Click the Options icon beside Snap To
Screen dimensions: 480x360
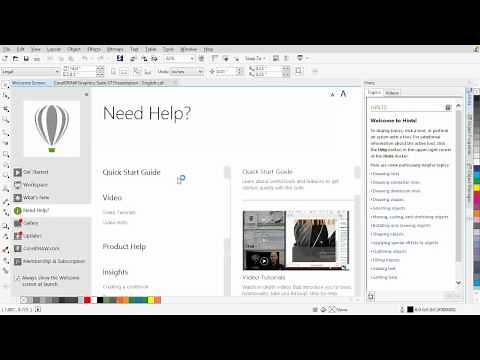tap(276, 58)
